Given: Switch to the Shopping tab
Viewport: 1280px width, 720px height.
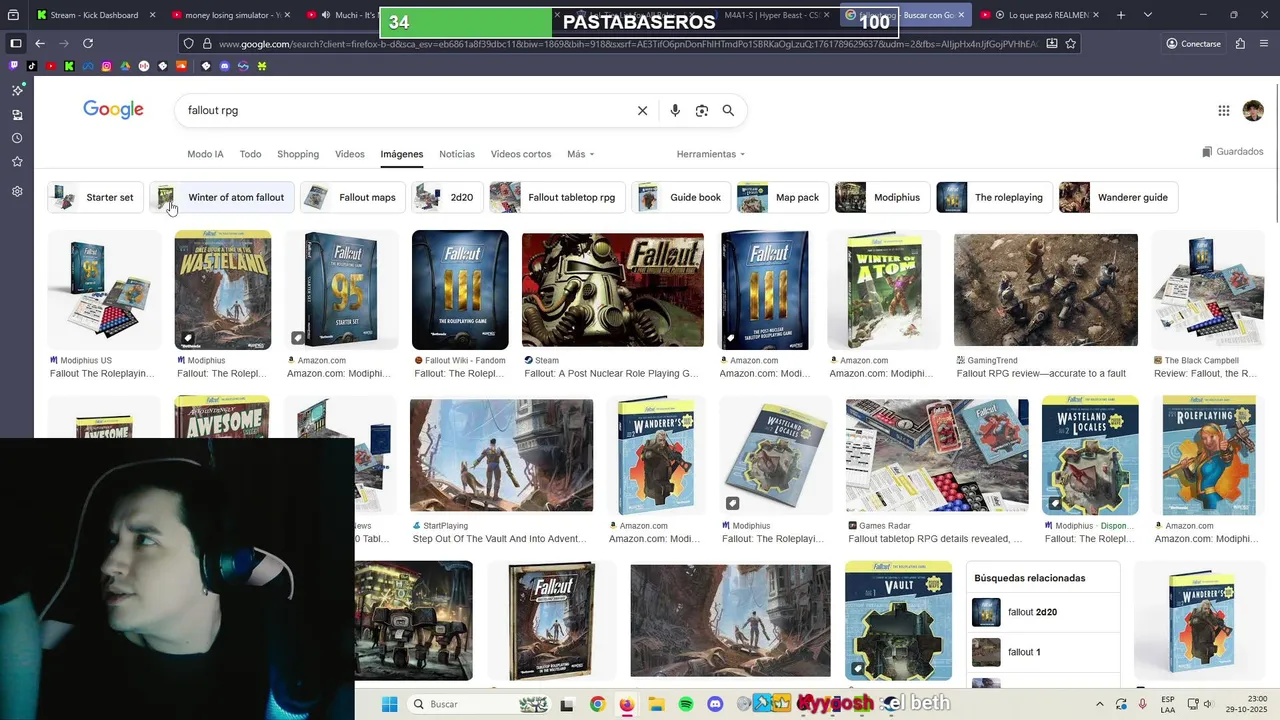Looking at the screenshot, I should (298, 154).
